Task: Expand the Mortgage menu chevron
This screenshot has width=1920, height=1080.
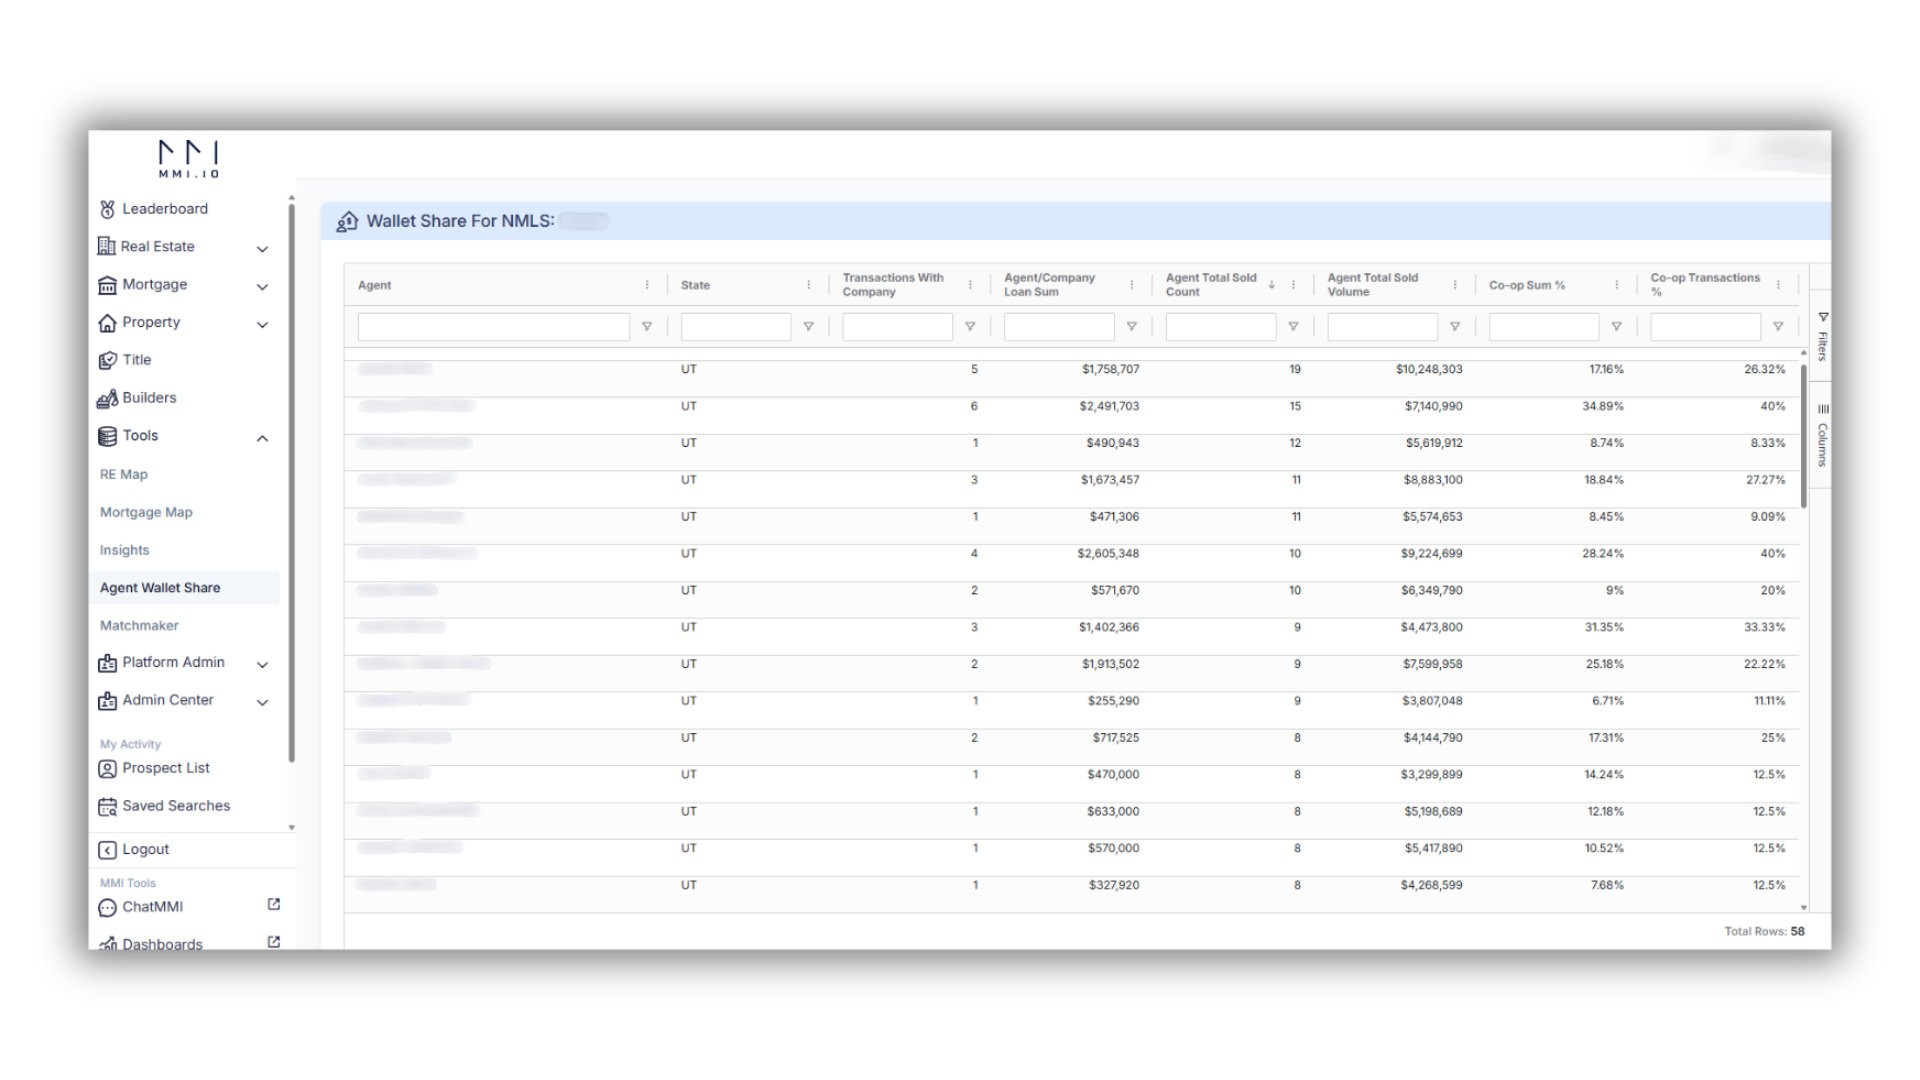Action: [x=262, y=286]
